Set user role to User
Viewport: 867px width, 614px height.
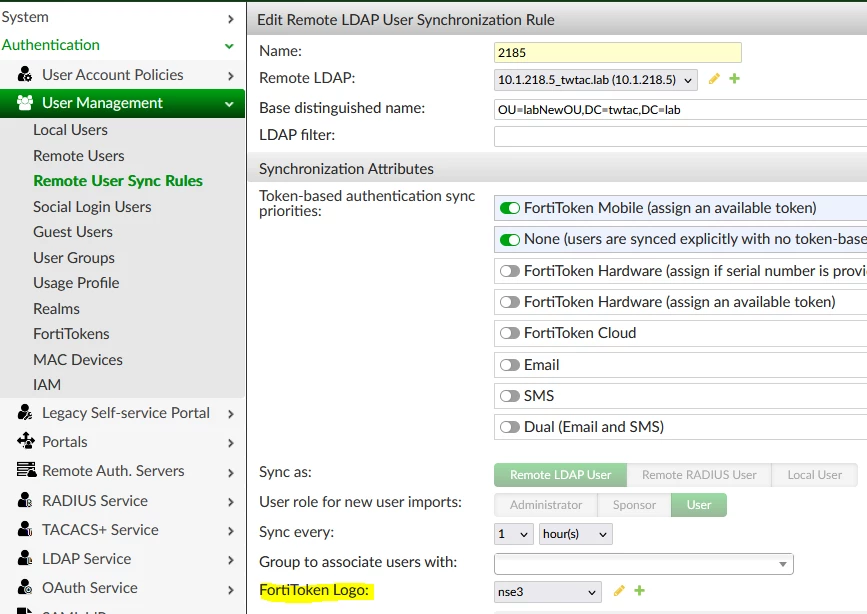699,505
